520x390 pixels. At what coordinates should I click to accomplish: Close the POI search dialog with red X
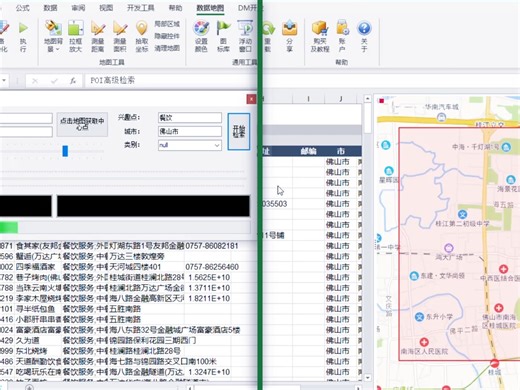pyautogui.click(x=251, y=99)
